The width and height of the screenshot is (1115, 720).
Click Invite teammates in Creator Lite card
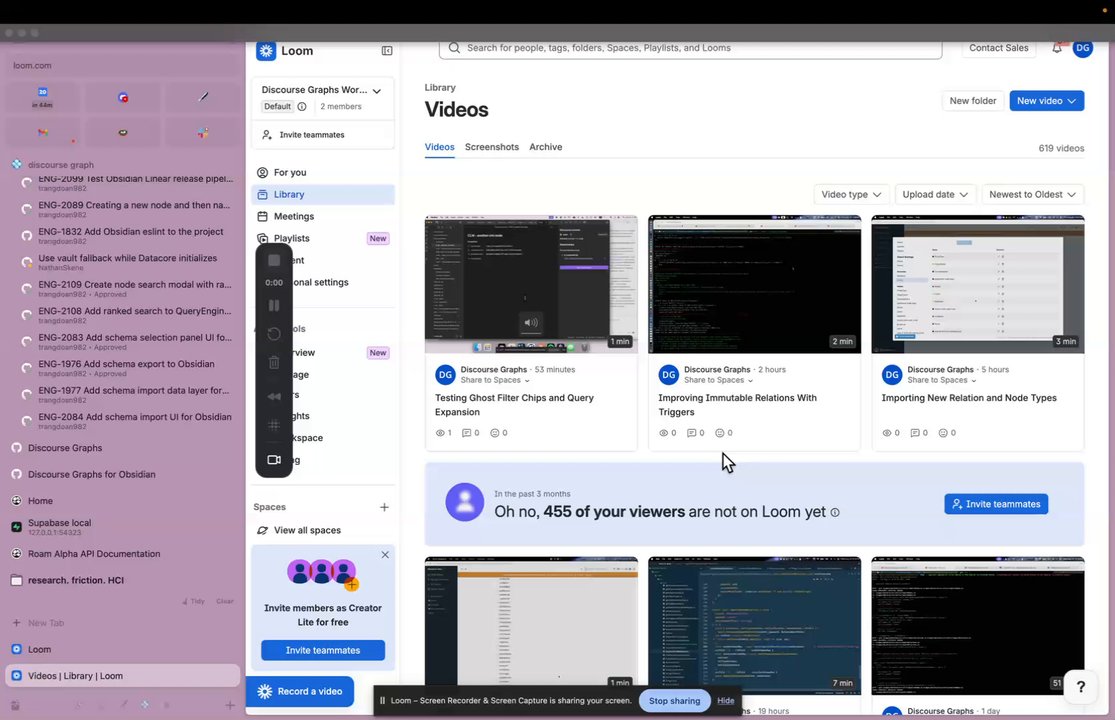(323, 650)
